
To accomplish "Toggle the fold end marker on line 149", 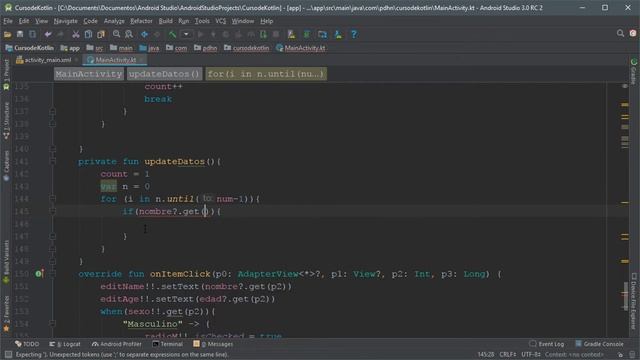I will pos(53,261).
